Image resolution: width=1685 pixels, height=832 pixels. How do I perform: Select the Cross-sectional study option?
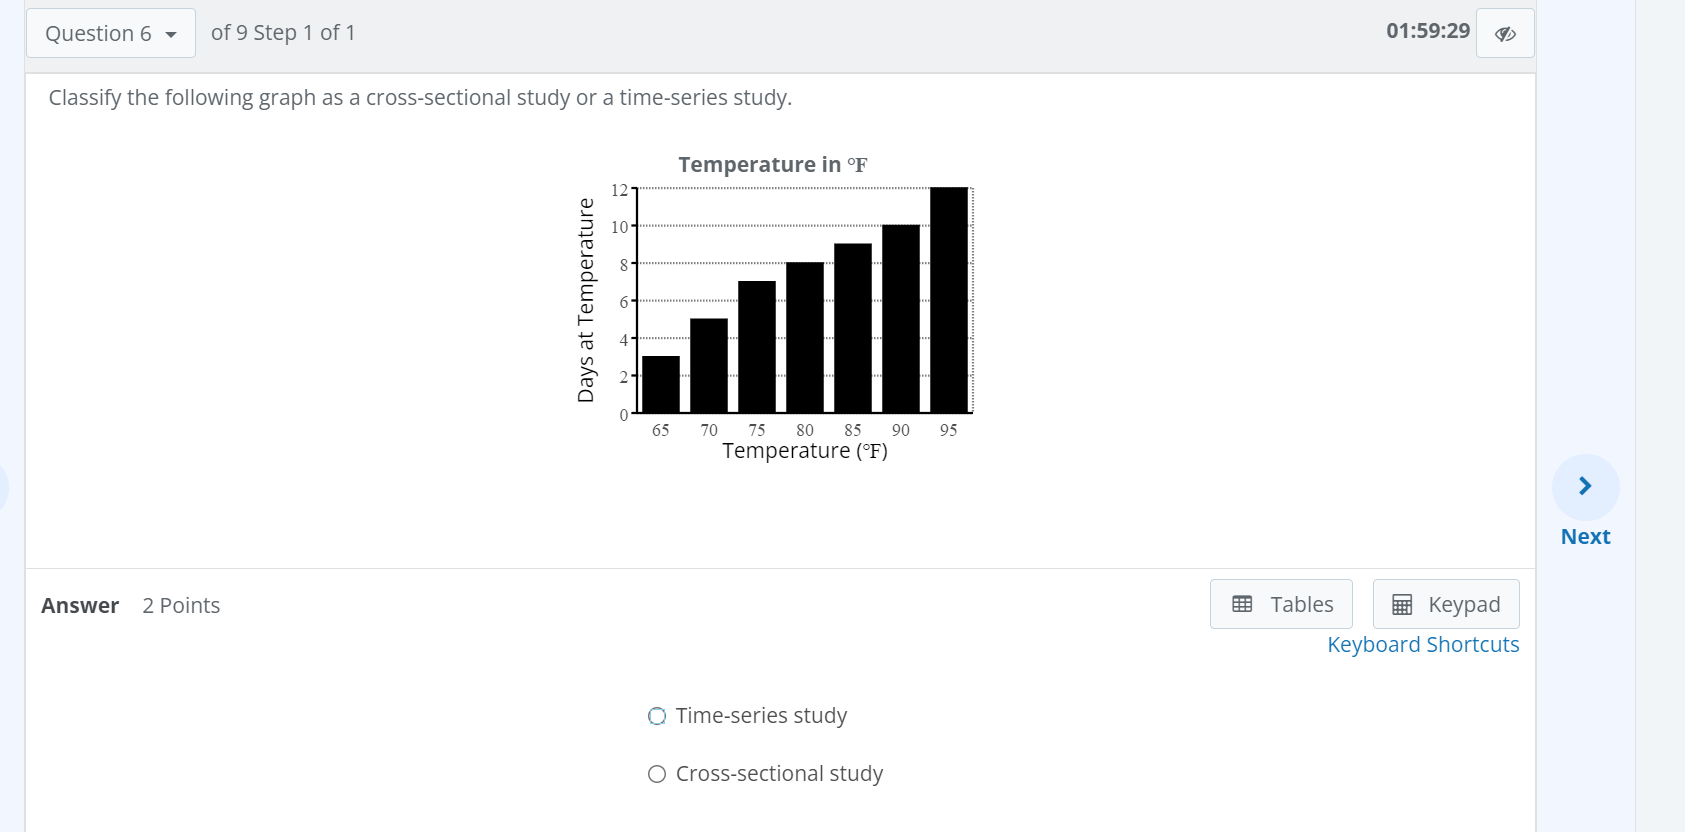(657, 773)
